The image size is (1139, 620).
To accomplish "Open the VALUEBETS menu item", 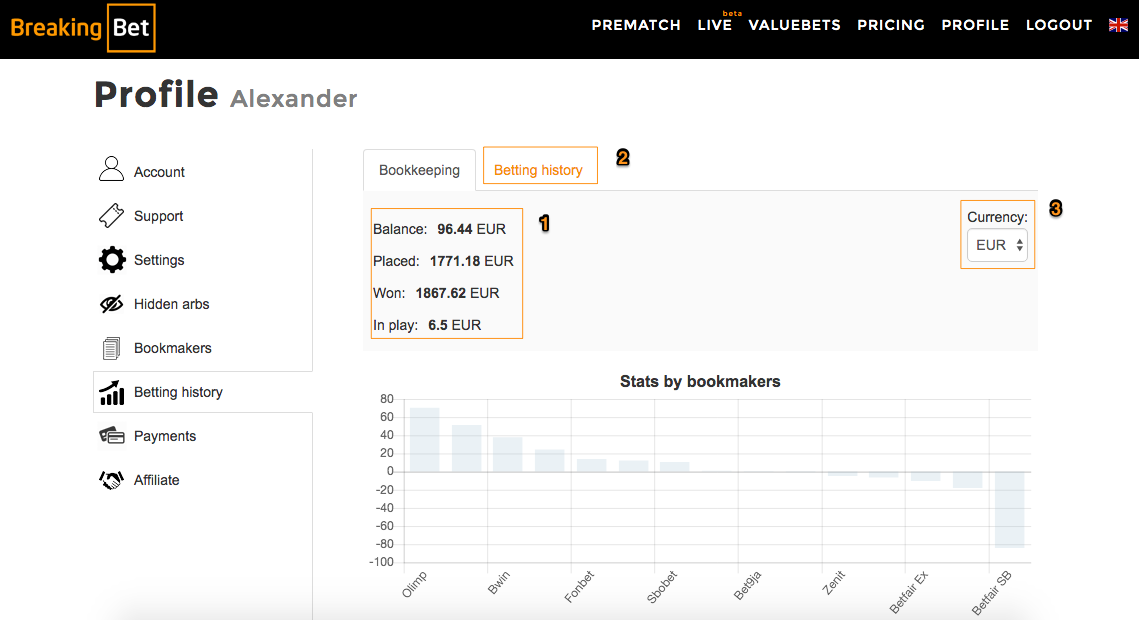I will (x=794, y=25).
